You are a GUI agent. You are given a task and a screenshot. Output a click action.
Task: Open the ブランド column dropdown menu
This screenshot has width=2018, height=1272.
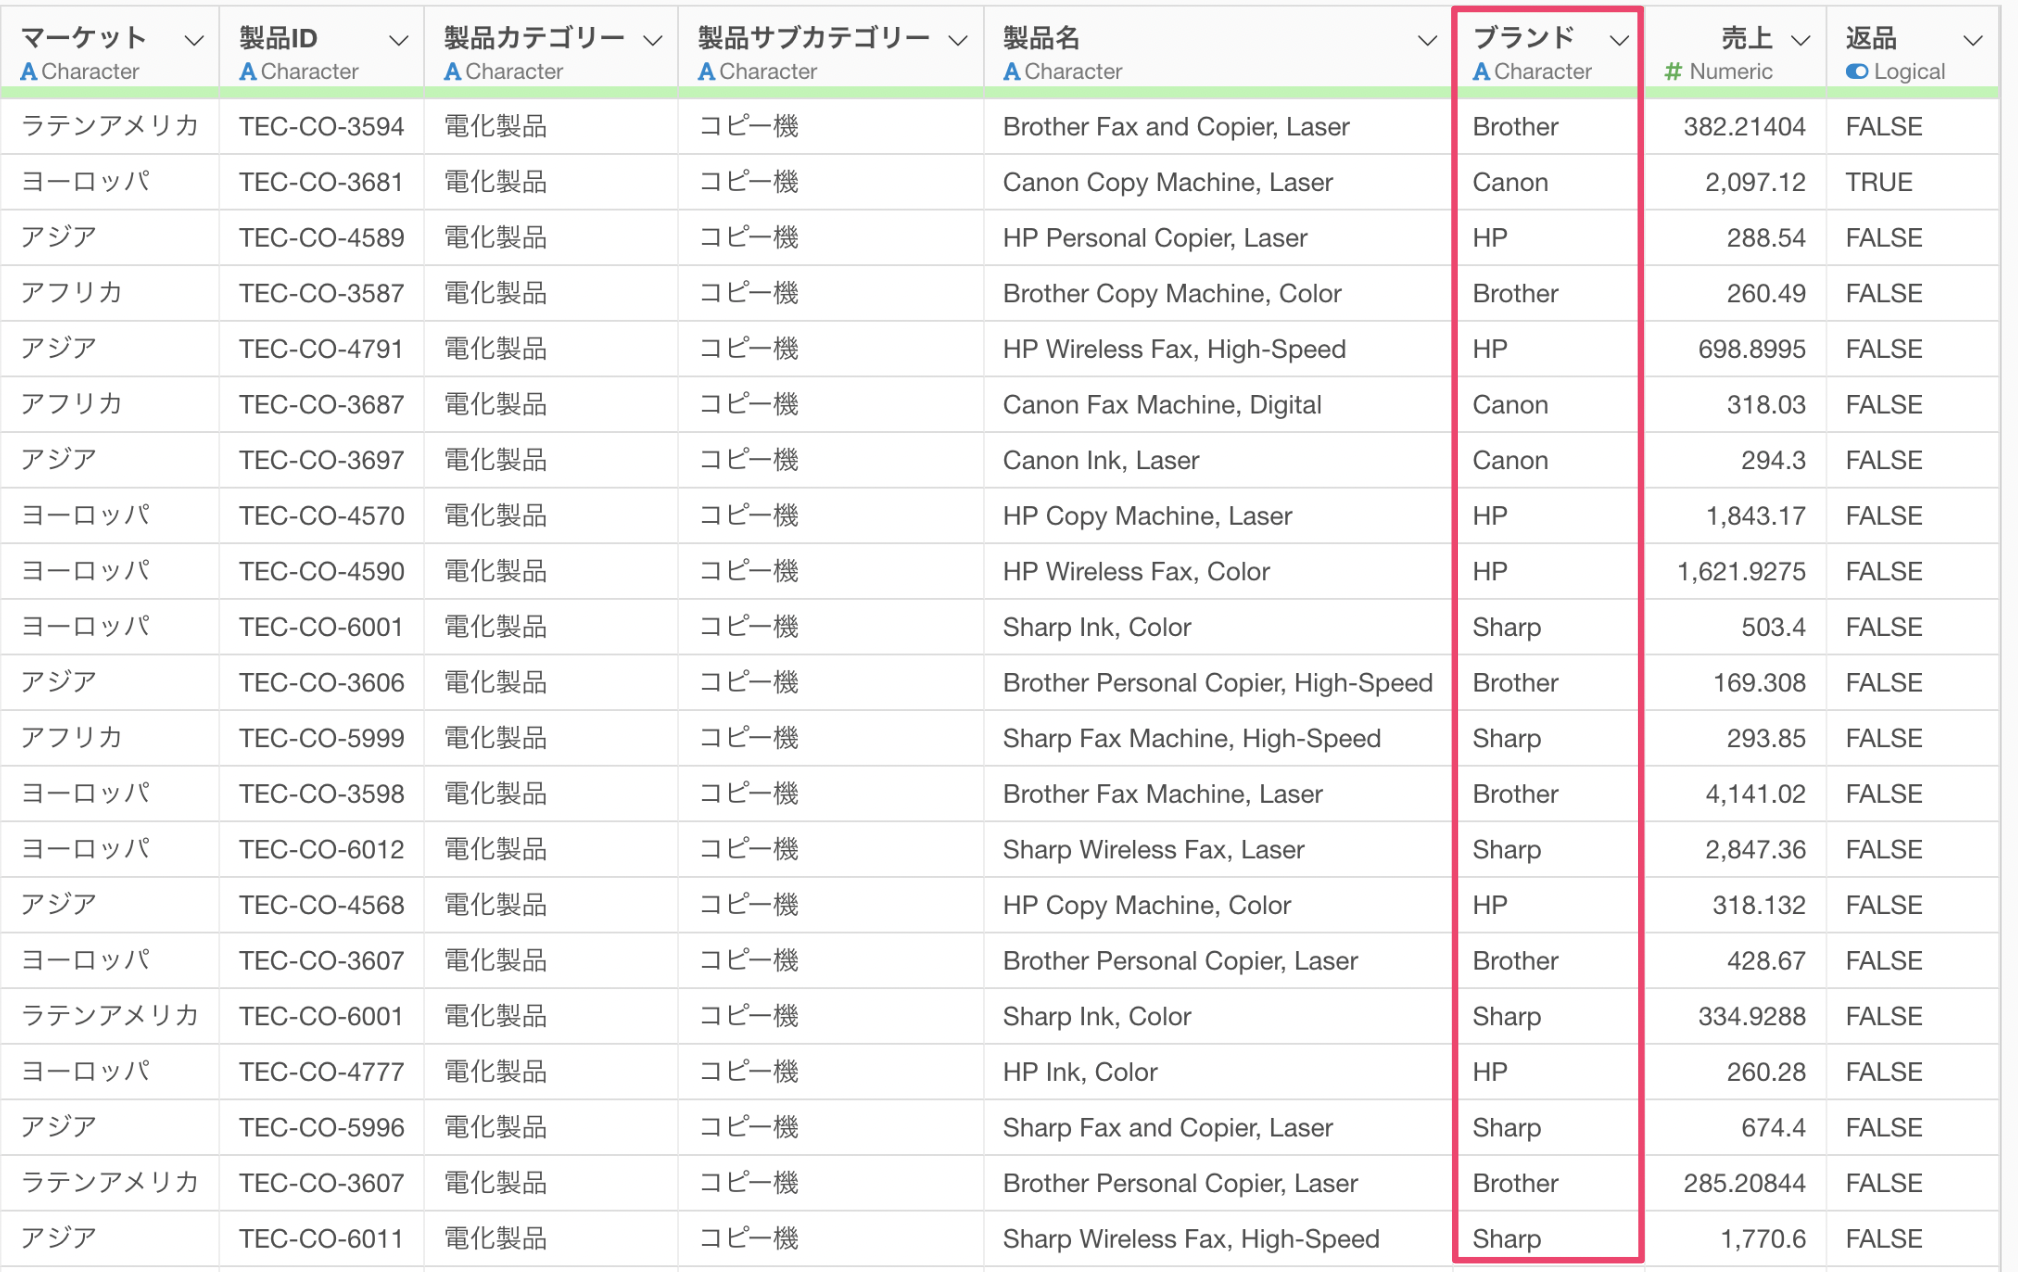point(1619,41)
